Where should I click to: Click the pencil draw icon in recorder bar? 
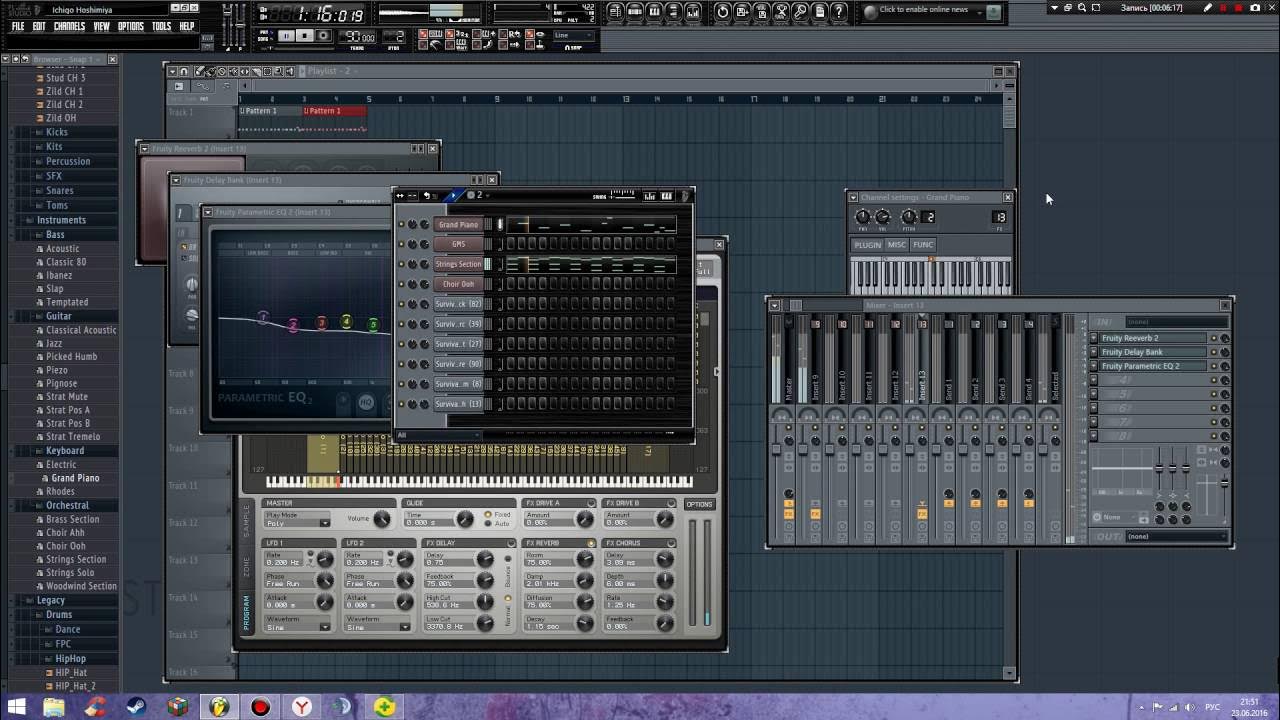click(x=1208, y=8)
